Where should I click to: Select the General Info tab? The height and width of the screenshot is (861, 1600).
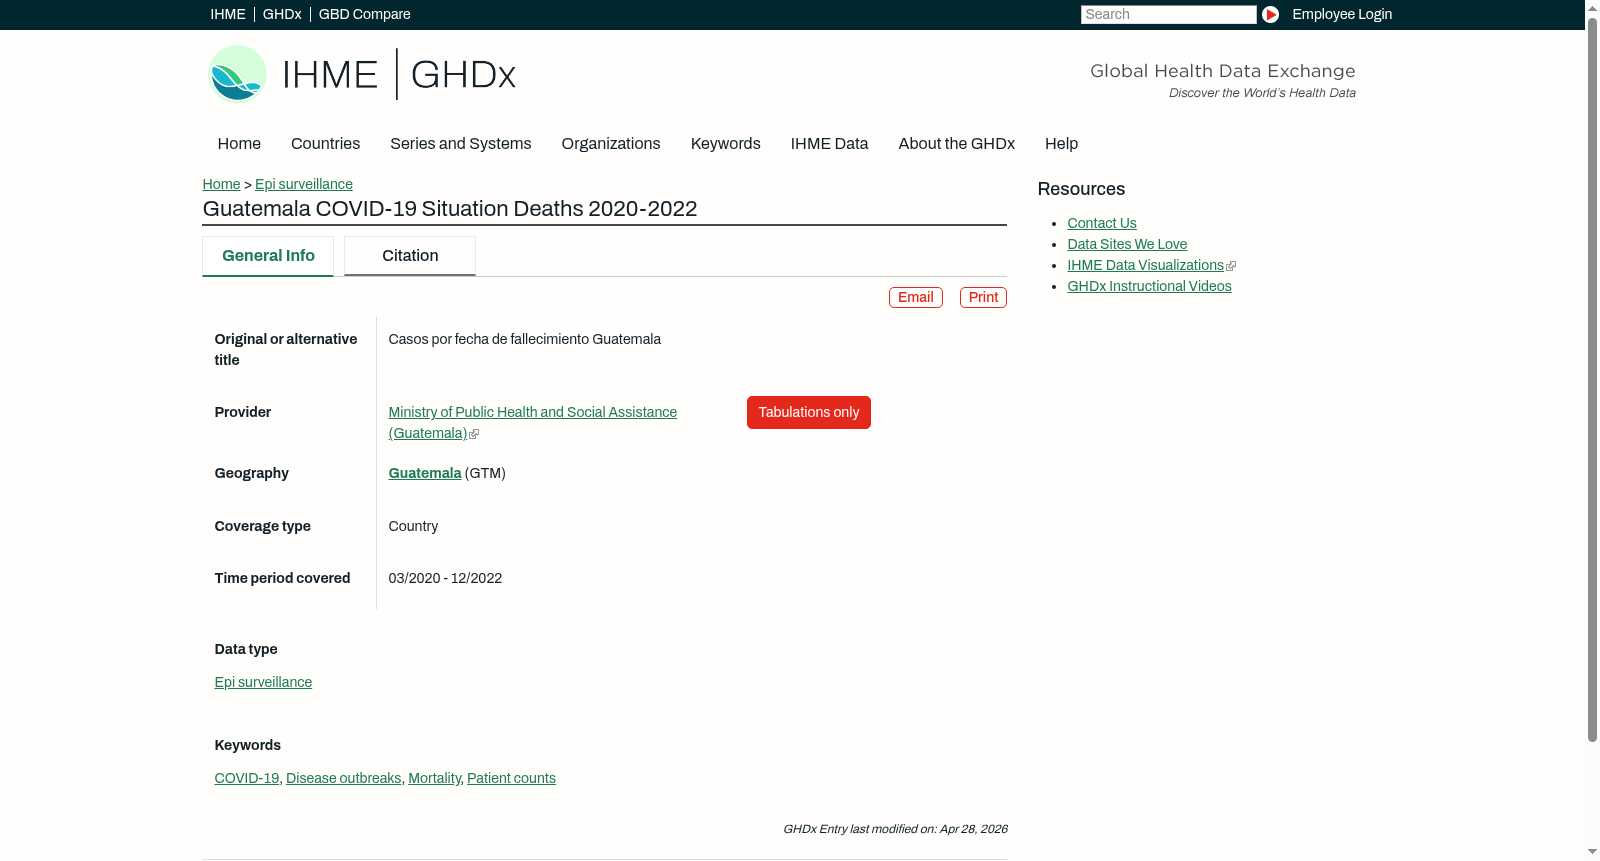(268, 256)
